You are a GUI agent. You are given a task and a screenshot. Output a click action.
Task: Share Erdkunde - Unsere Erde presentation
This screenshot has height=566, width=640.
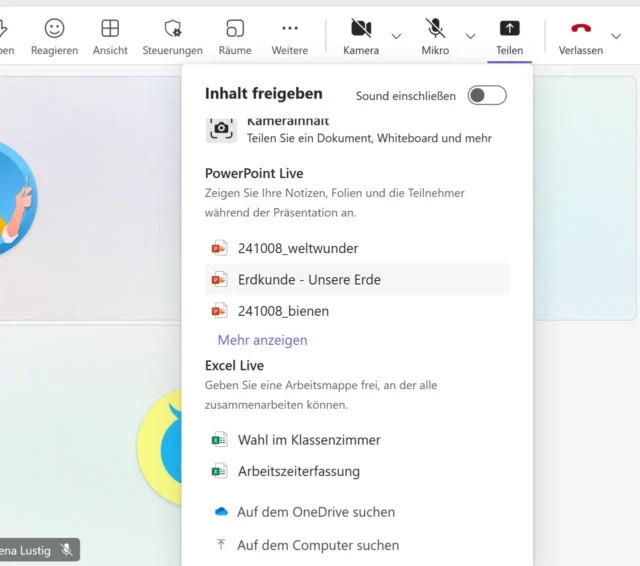coord(357,280)
